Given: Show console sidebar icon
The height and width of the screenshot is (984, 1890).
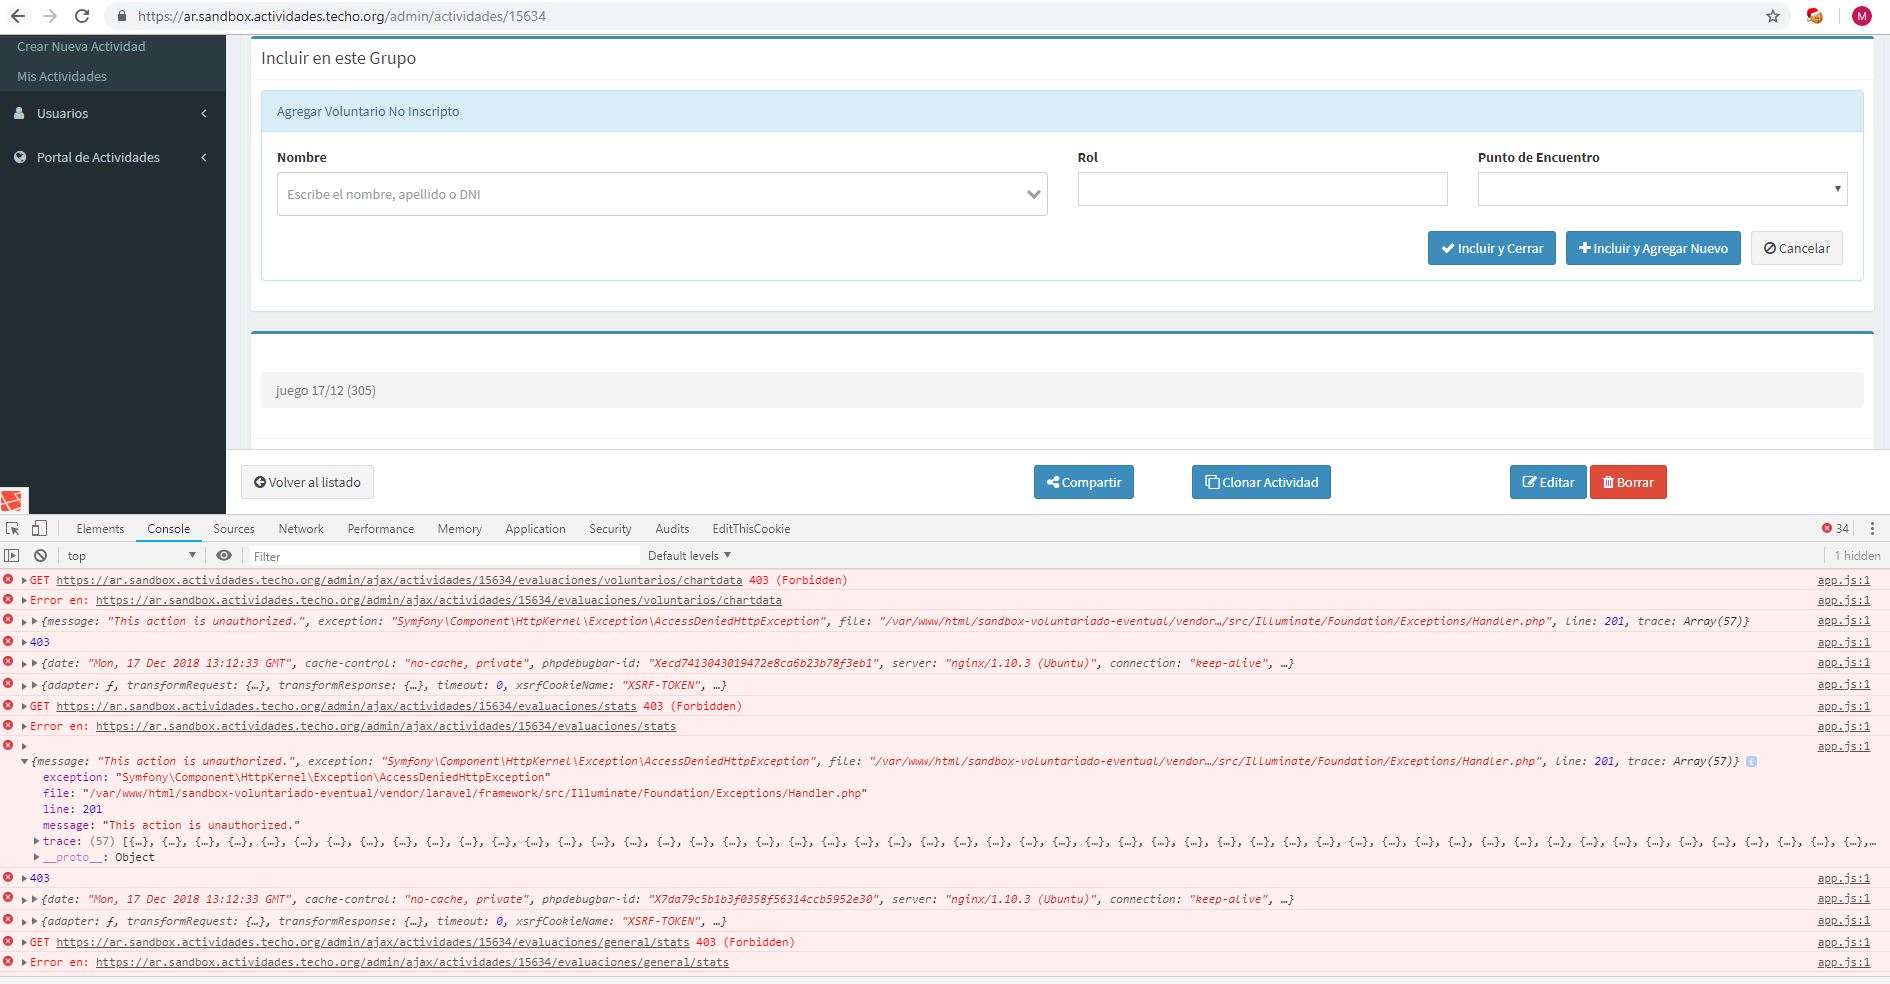Looking at the screenshot, I should click(x=12, y=555).
